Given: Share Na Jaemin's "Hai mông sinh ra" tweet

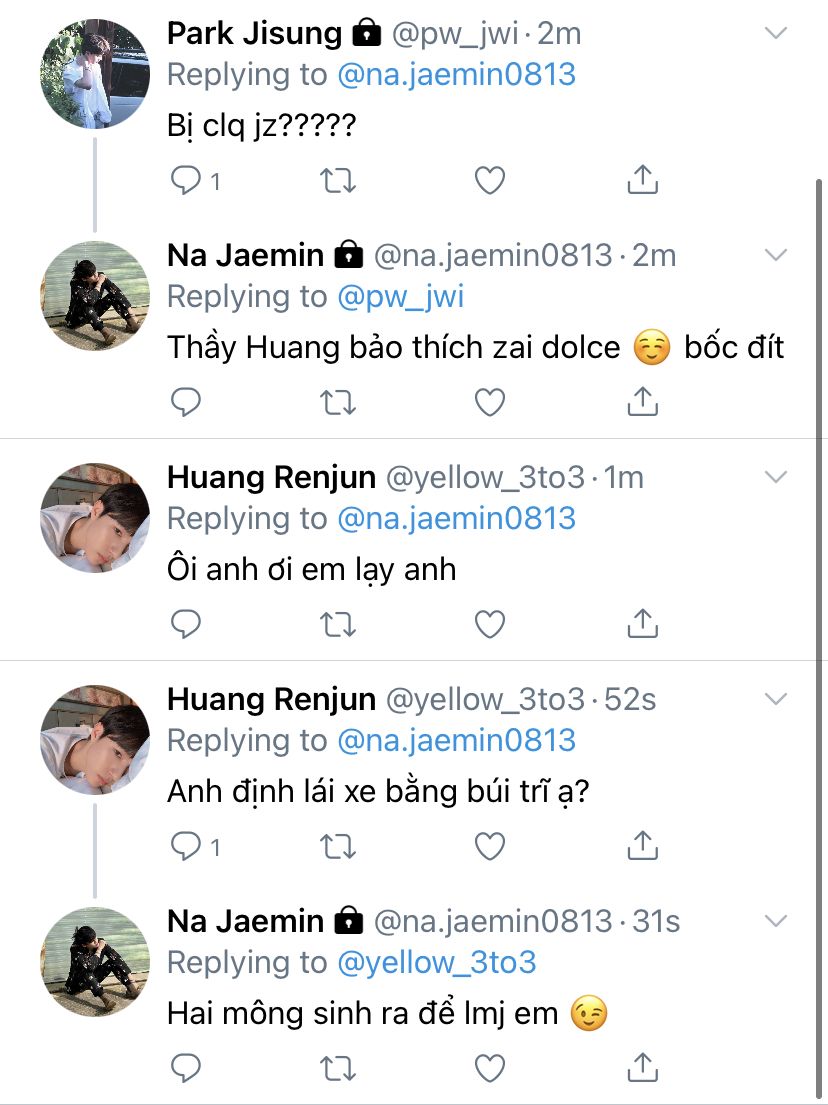Looking at the screenshot, I should [642, 1068].
